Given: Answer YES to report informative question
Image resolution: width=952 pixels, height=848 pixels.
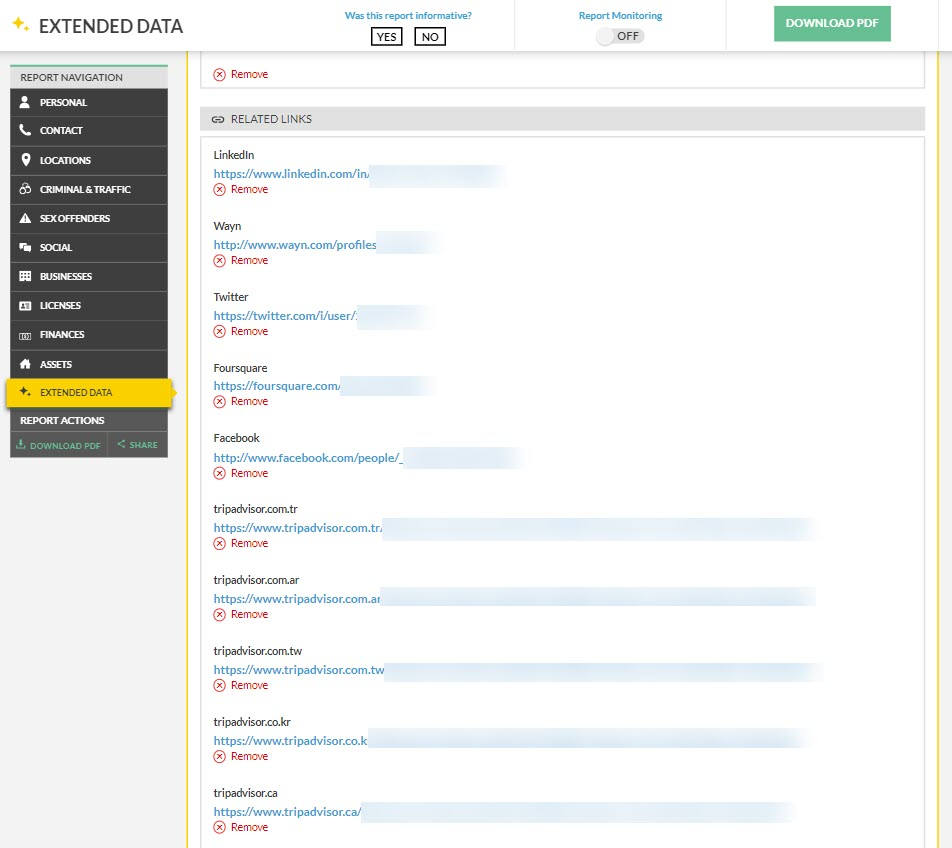Looking at the screenshot, I should point(387,36).
